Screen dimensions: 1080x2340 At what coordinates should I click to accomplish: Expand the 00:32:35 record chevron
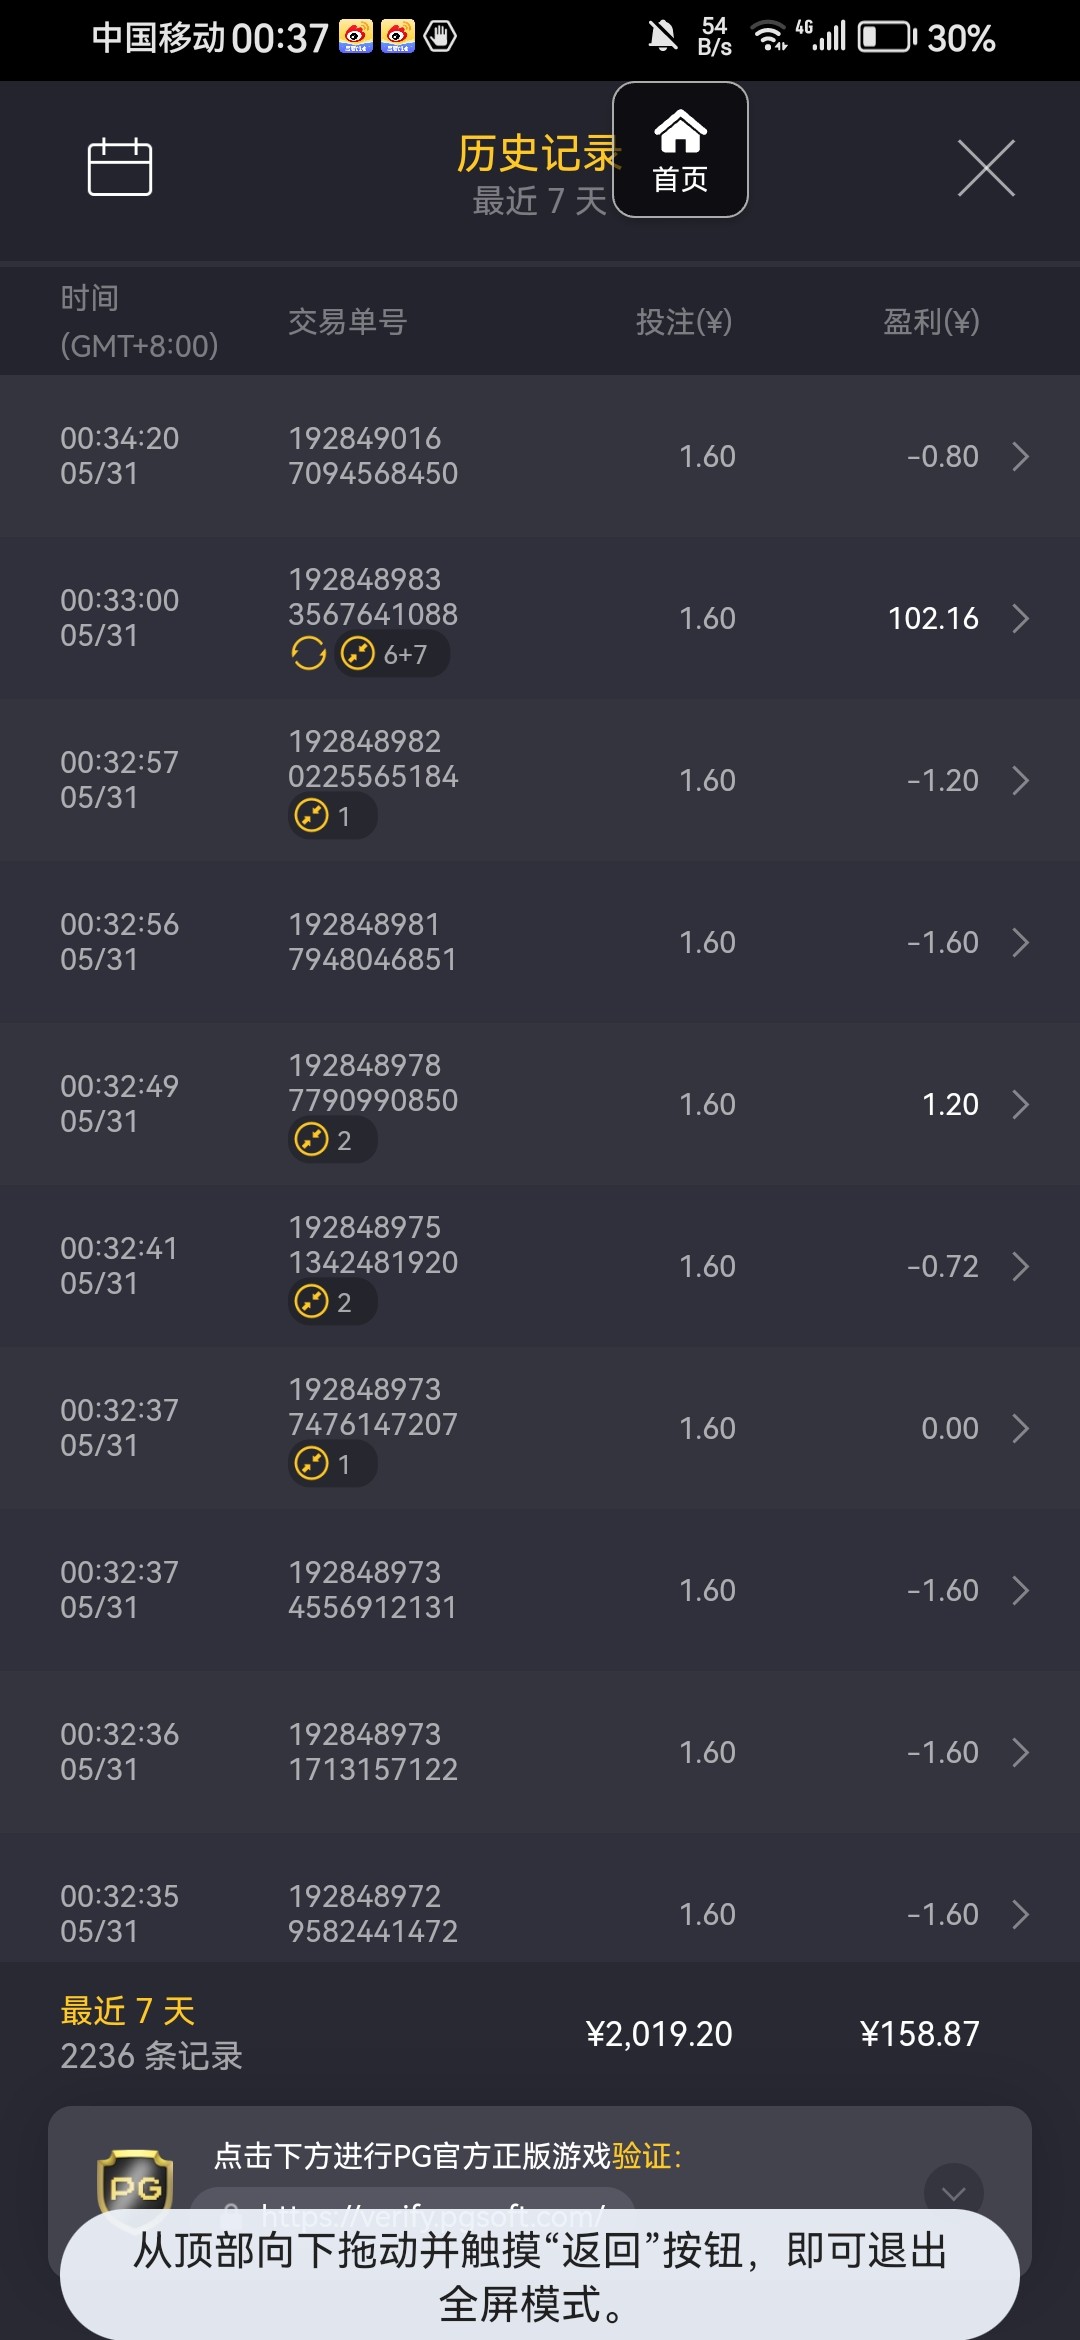click(1020, 1914)
